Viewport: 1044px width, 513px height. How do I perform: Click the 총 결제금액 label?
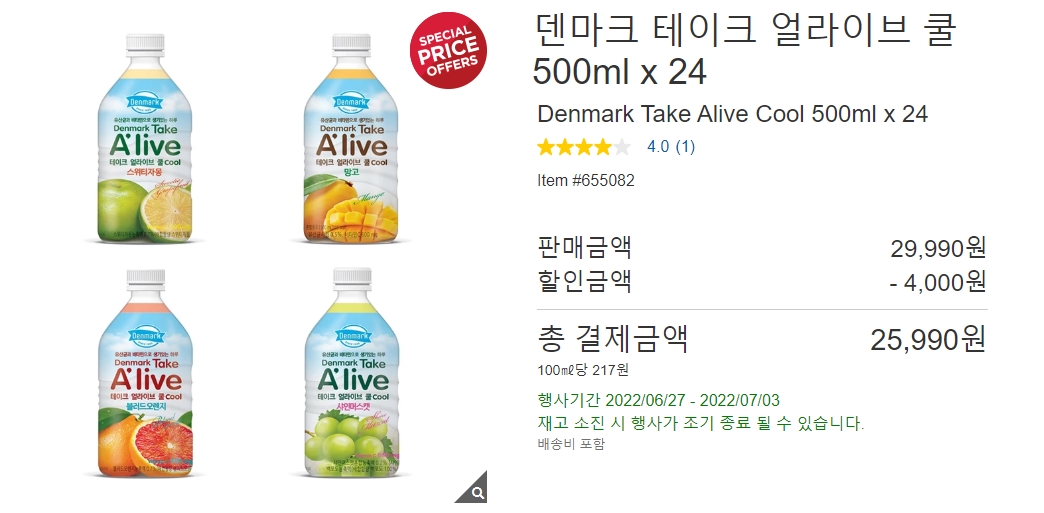click(x=613, y=339)
